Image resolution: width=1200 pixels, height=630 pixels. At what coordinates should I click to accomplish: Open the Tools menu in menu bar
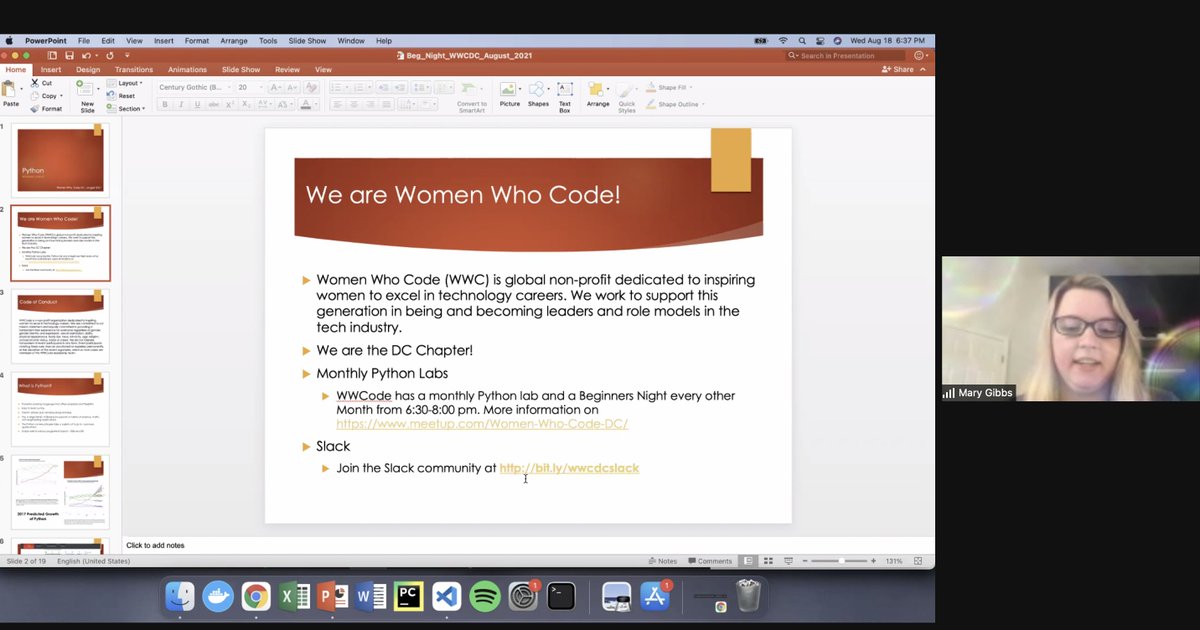tap(268, 41)
